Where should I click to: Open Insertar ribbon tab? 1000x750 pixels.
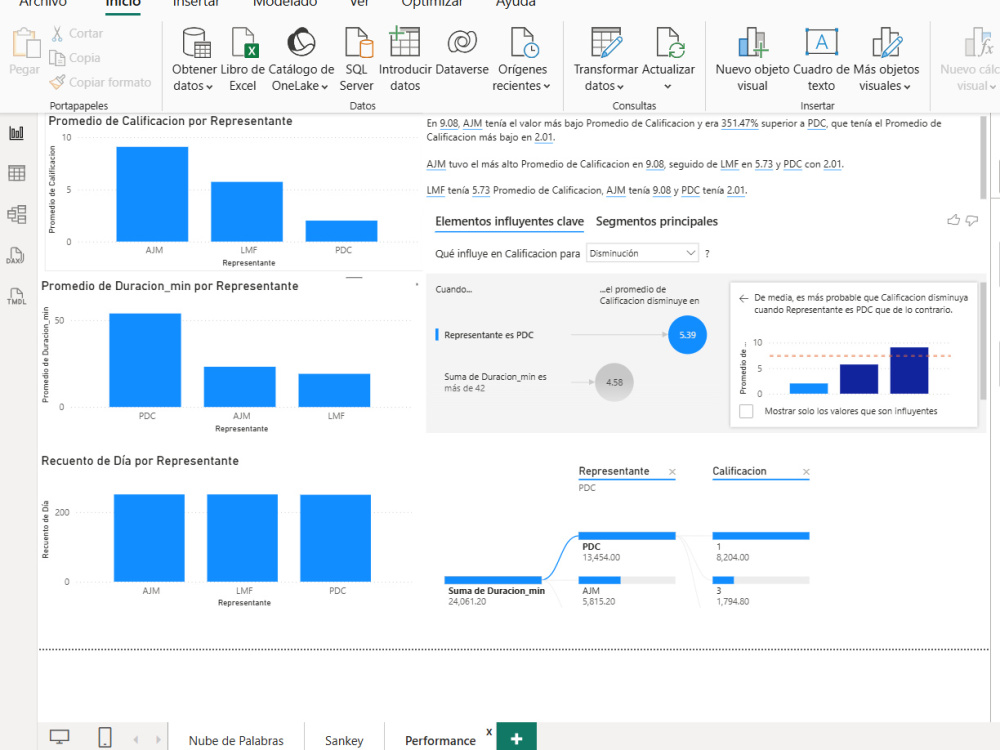point(196,4)
